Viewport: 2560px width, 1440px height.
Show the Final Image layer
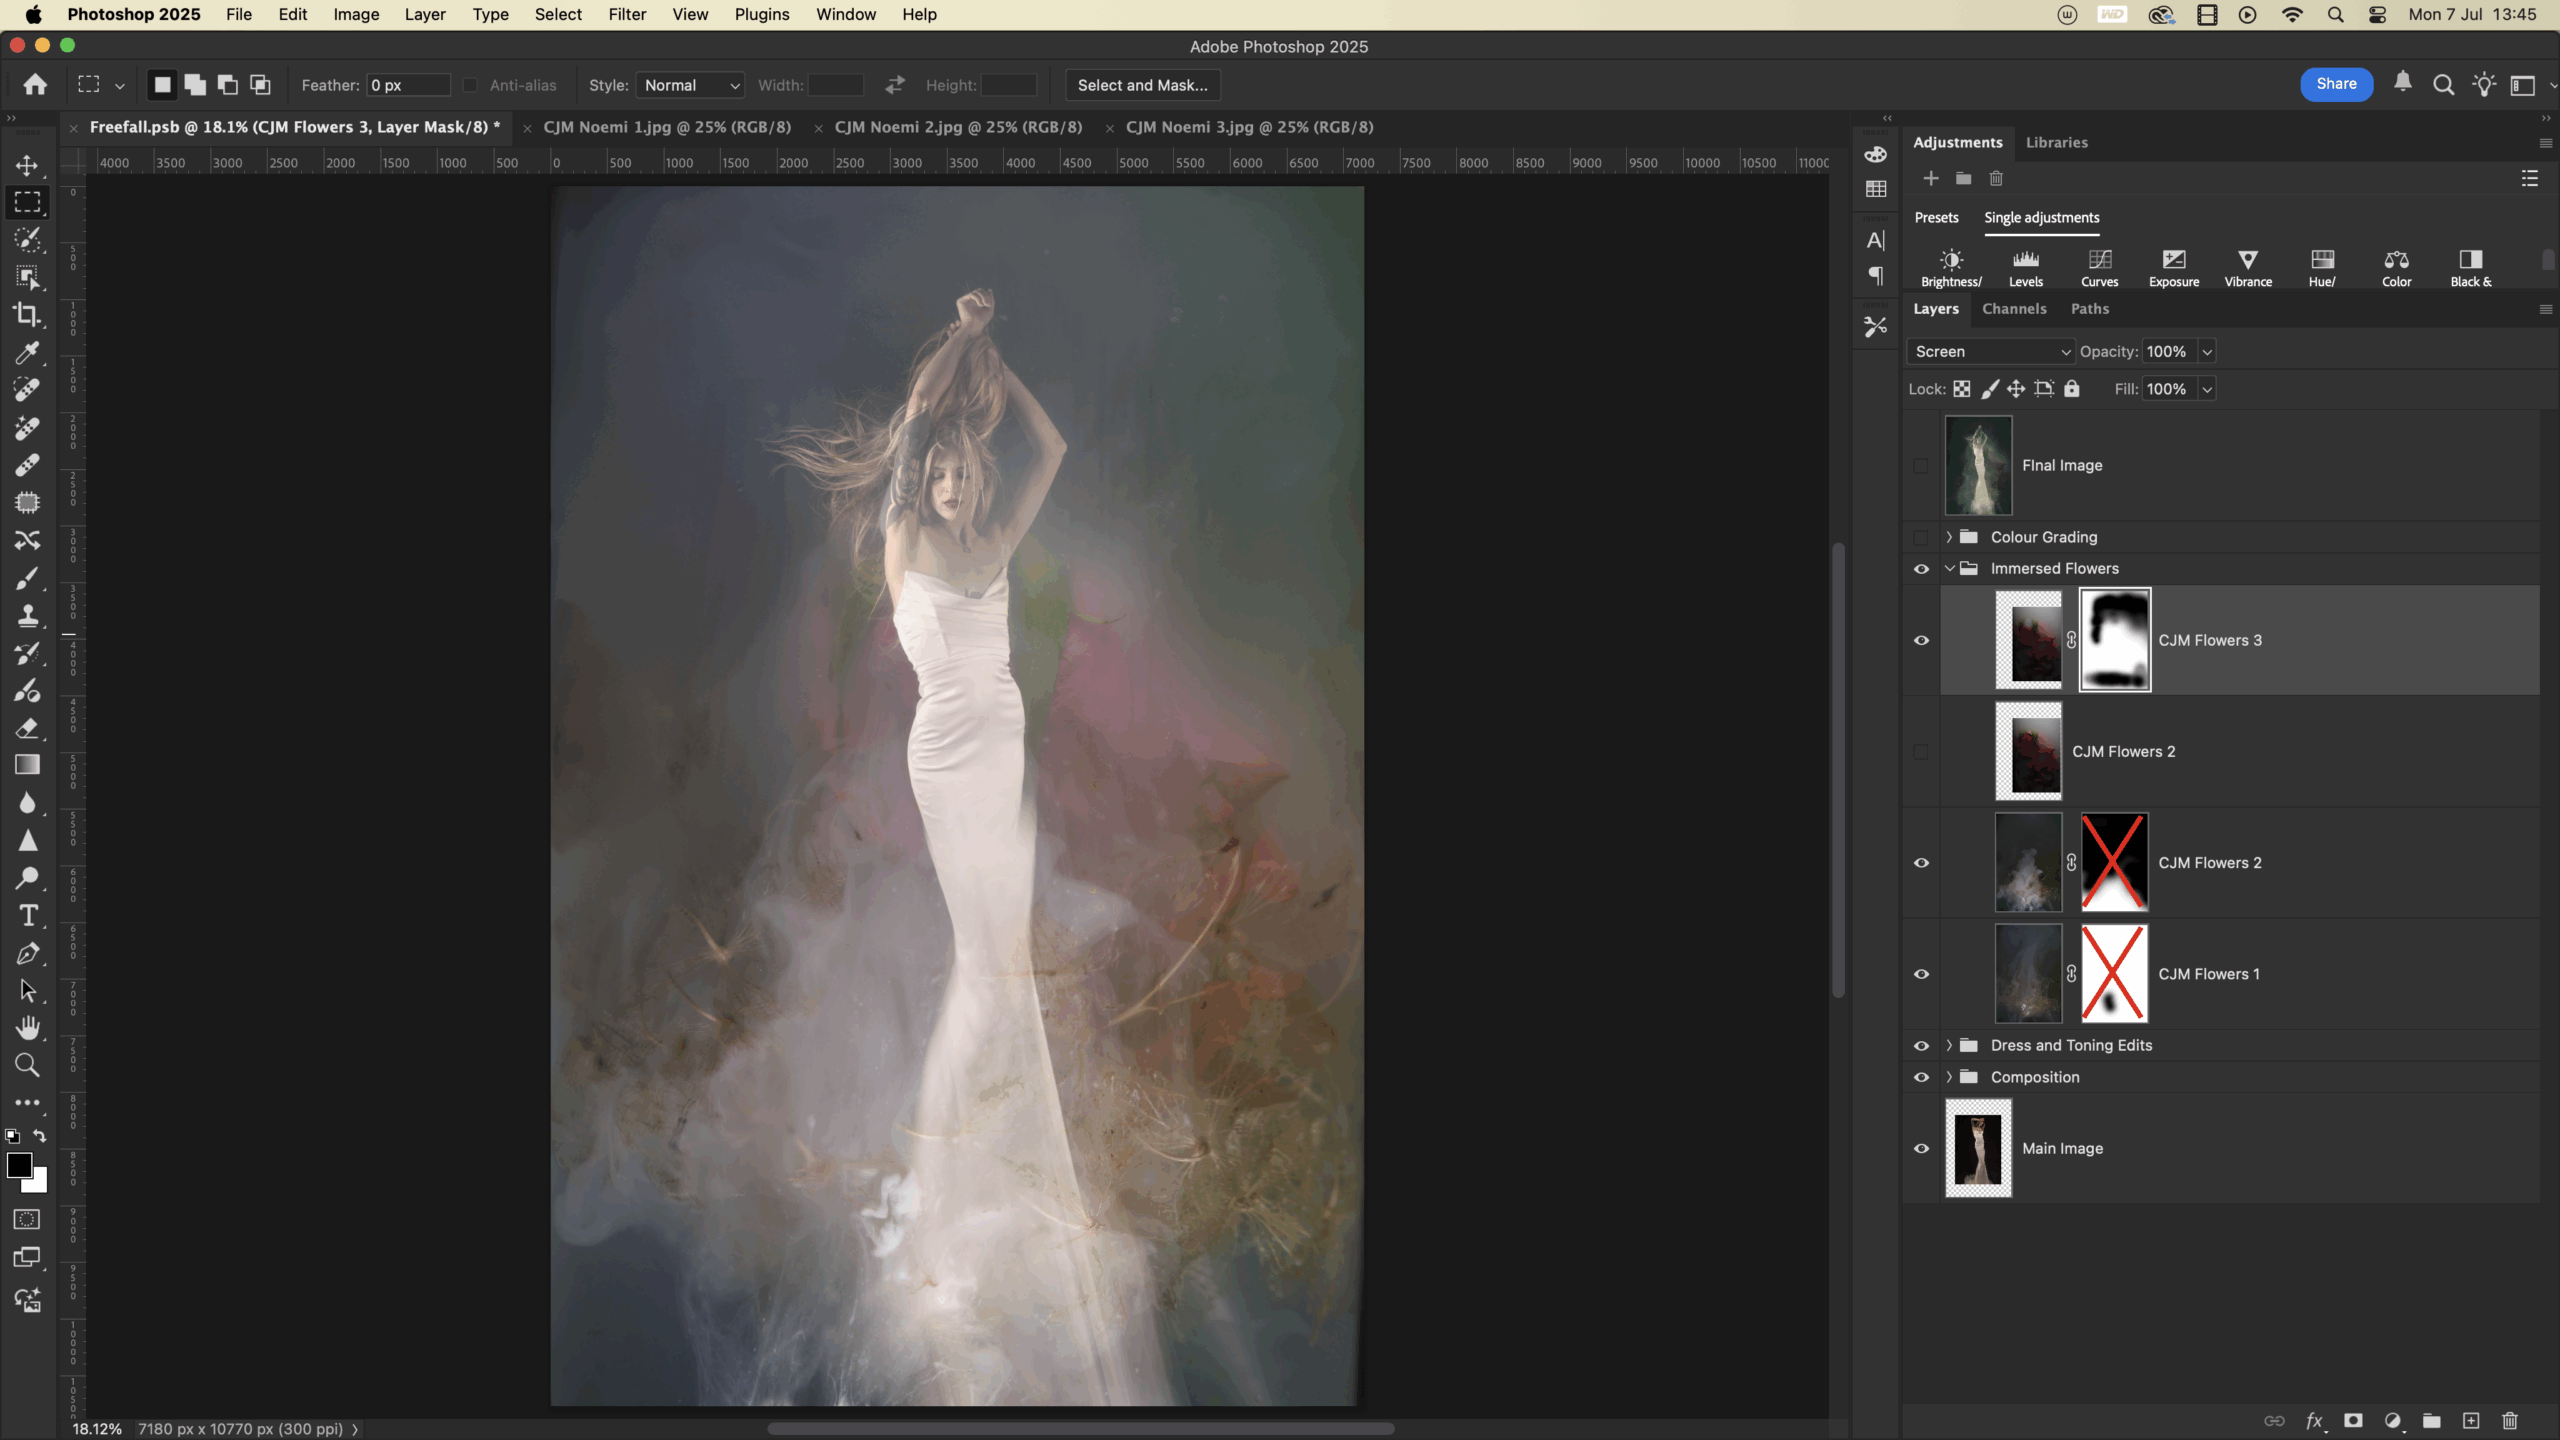1921,466
